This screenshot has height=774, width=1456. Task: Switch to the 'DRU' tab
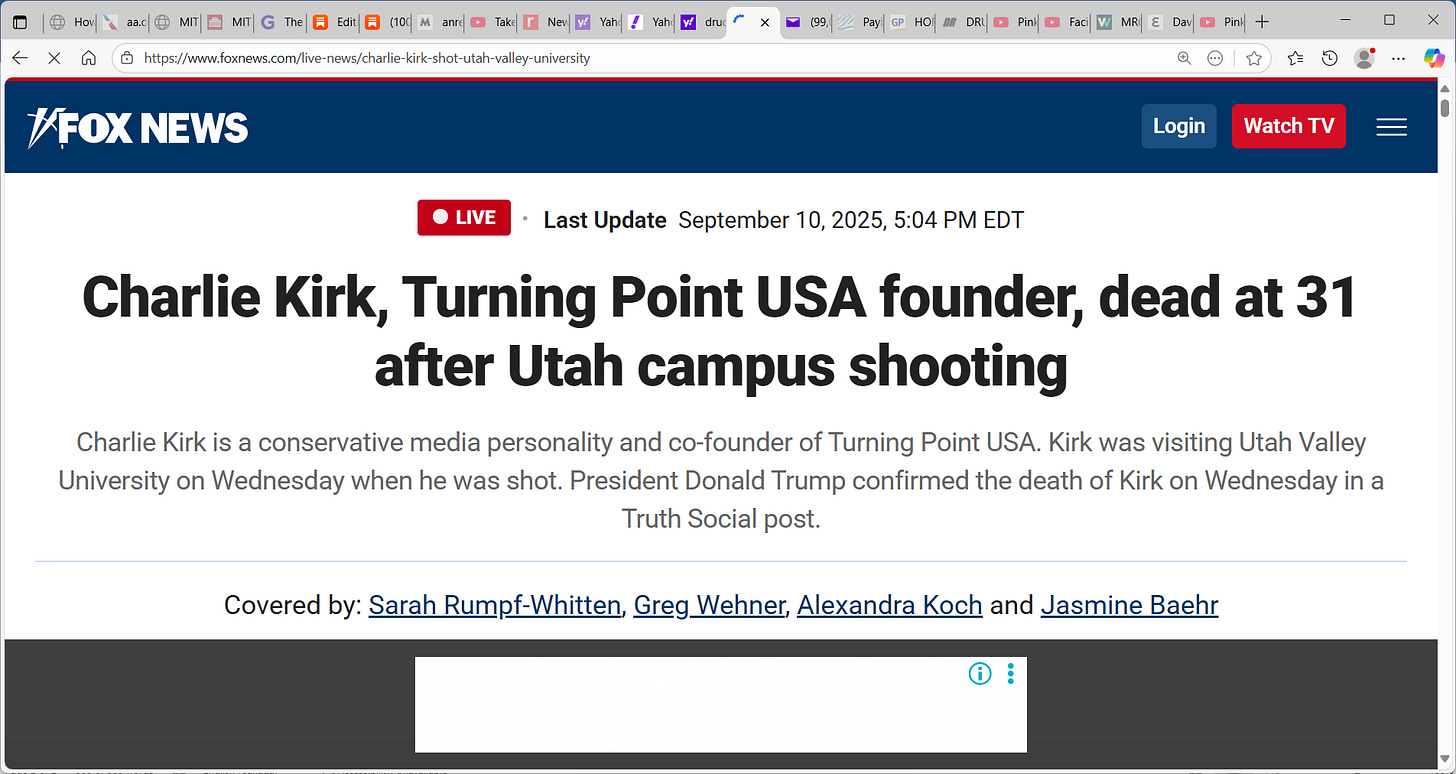pyautogui.click(x=963, y=22)
